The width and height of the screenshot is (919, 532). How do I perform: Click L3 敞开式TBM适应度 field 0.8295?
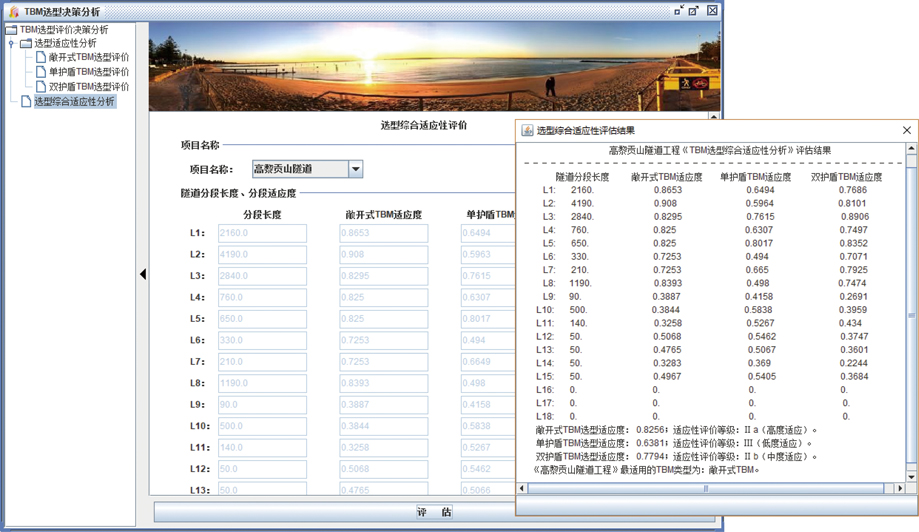point(384,275)
